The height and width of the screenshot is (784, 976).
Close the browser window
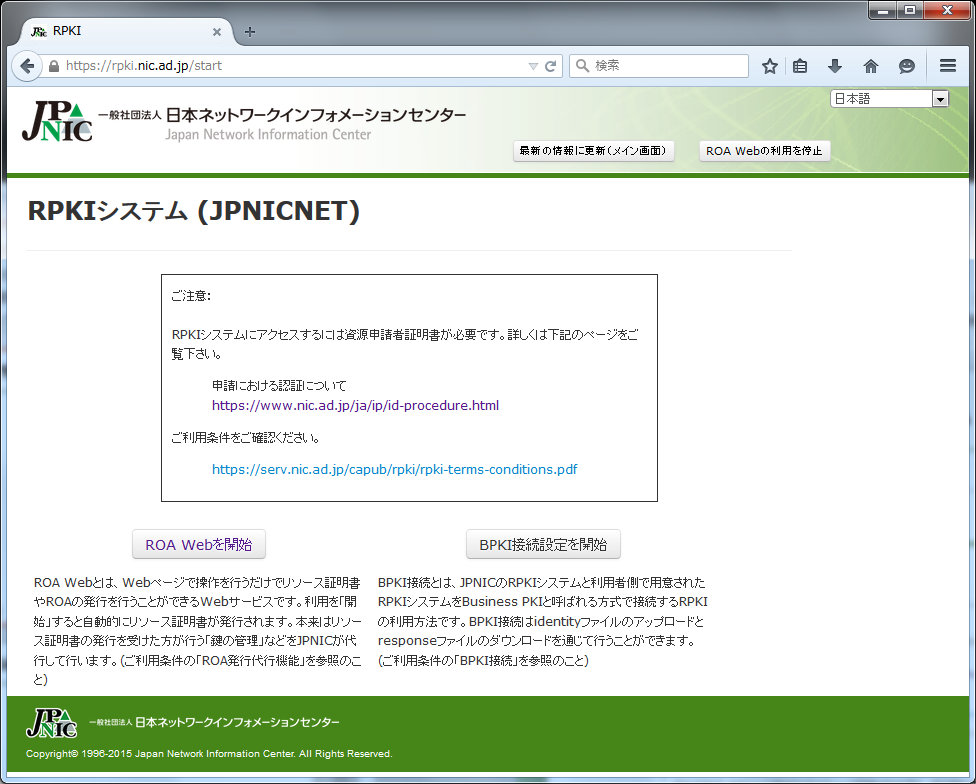click(947, 11)
